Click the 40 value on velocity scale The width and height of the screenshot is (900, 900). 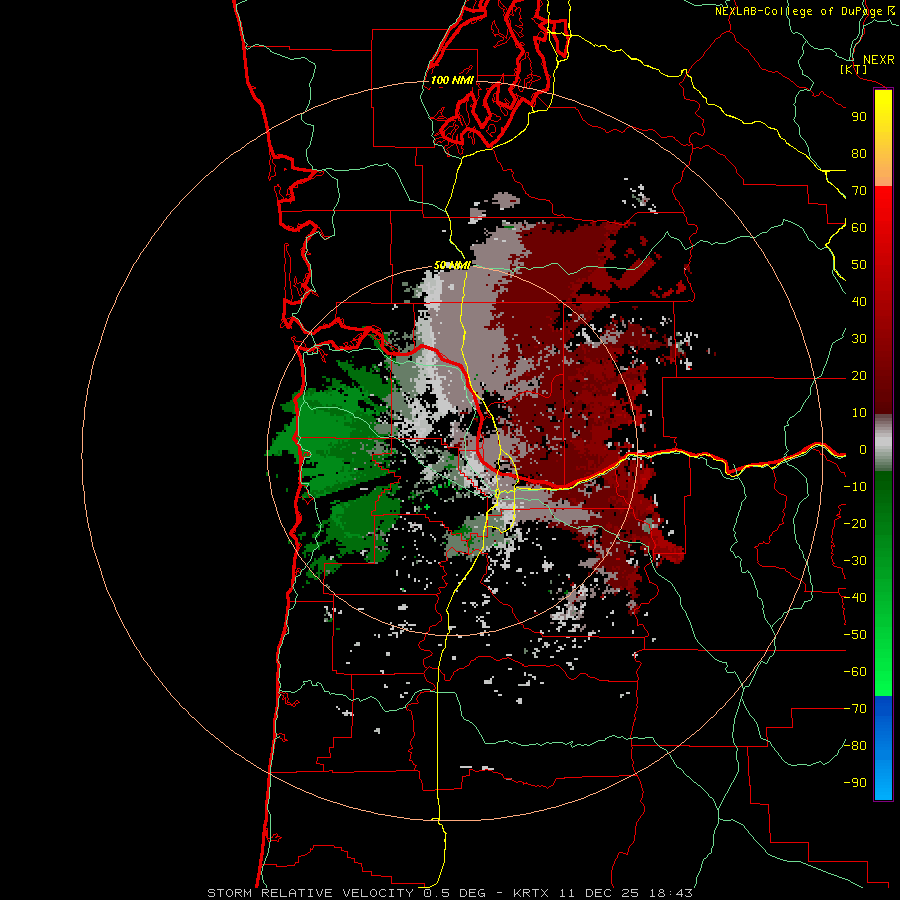click(859, 302)
